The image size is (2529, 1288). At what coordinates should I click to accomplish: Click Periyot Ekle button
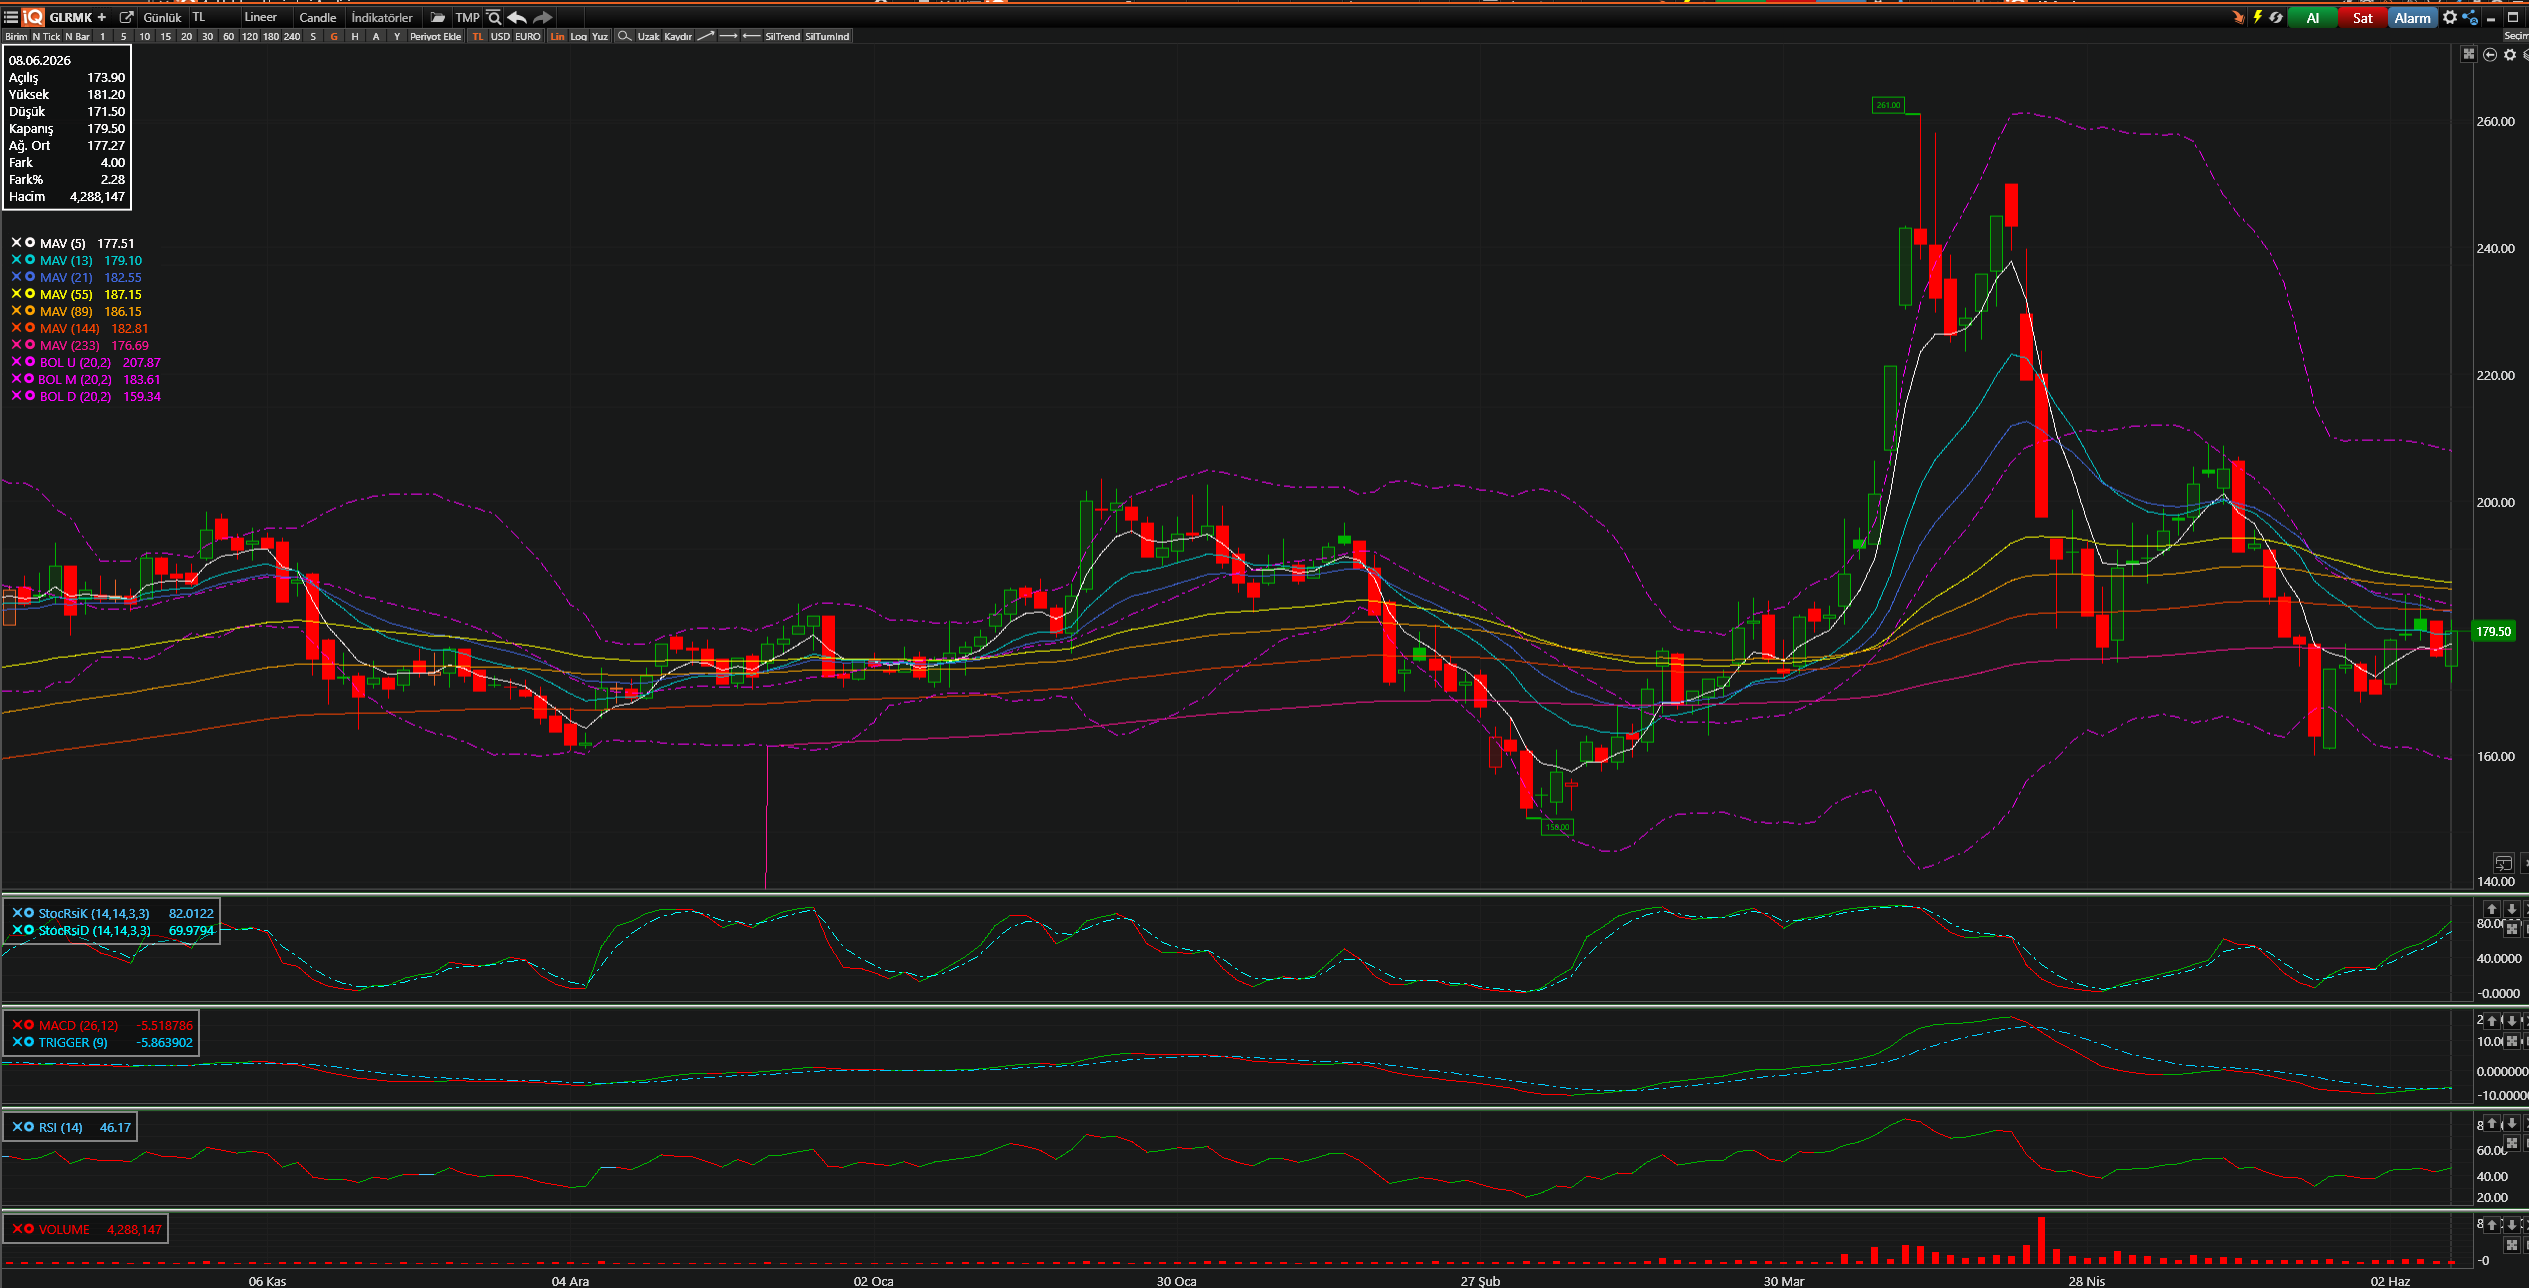click(436, 36)
